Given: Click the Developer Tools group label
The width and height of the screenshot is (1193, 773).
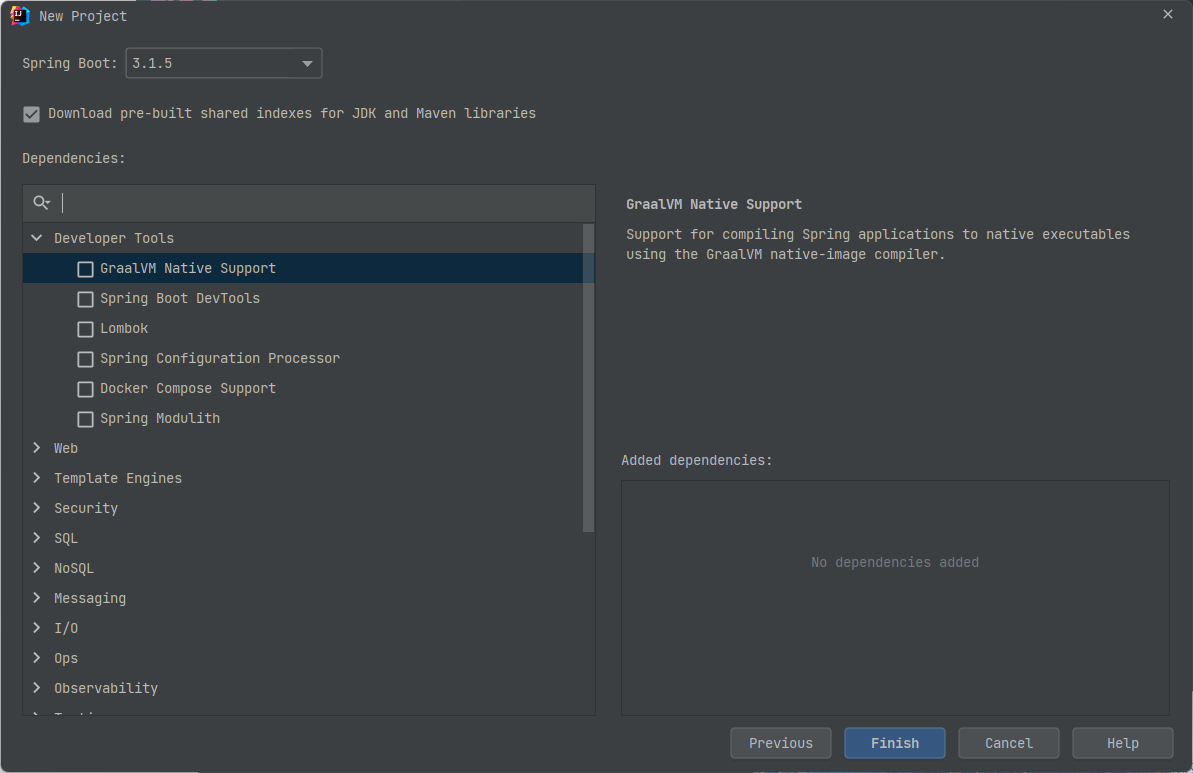Looking at the screenshot, I should click(x=114, y=238).
